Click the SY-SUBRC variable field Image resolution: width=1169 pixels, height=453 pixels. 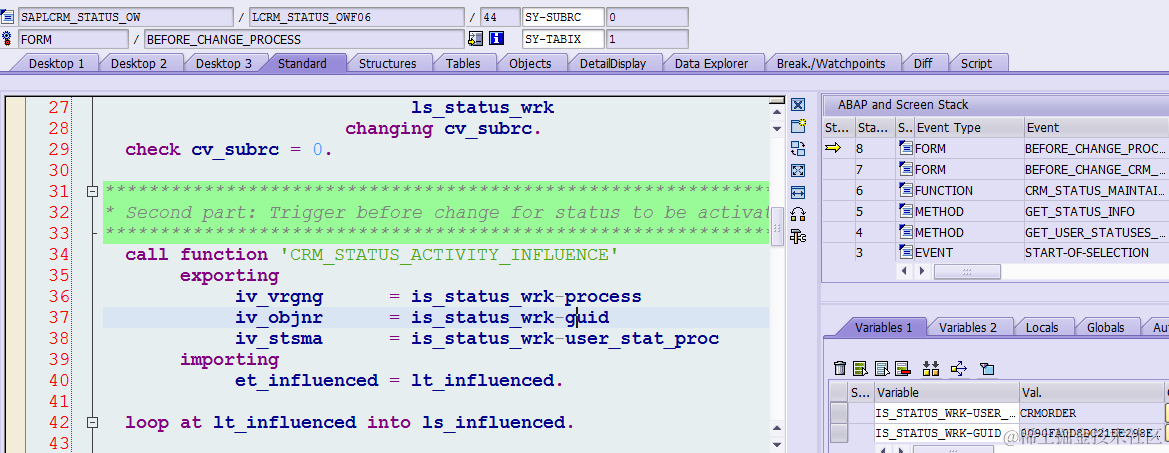coord(564,17)
